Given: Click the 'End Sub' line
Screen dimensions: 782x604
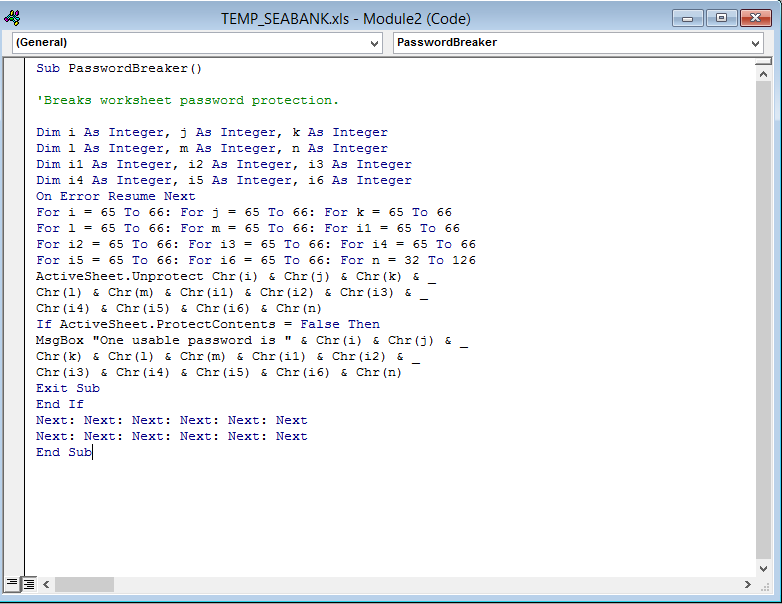Looking at the screenshot, I should (63, 452).
